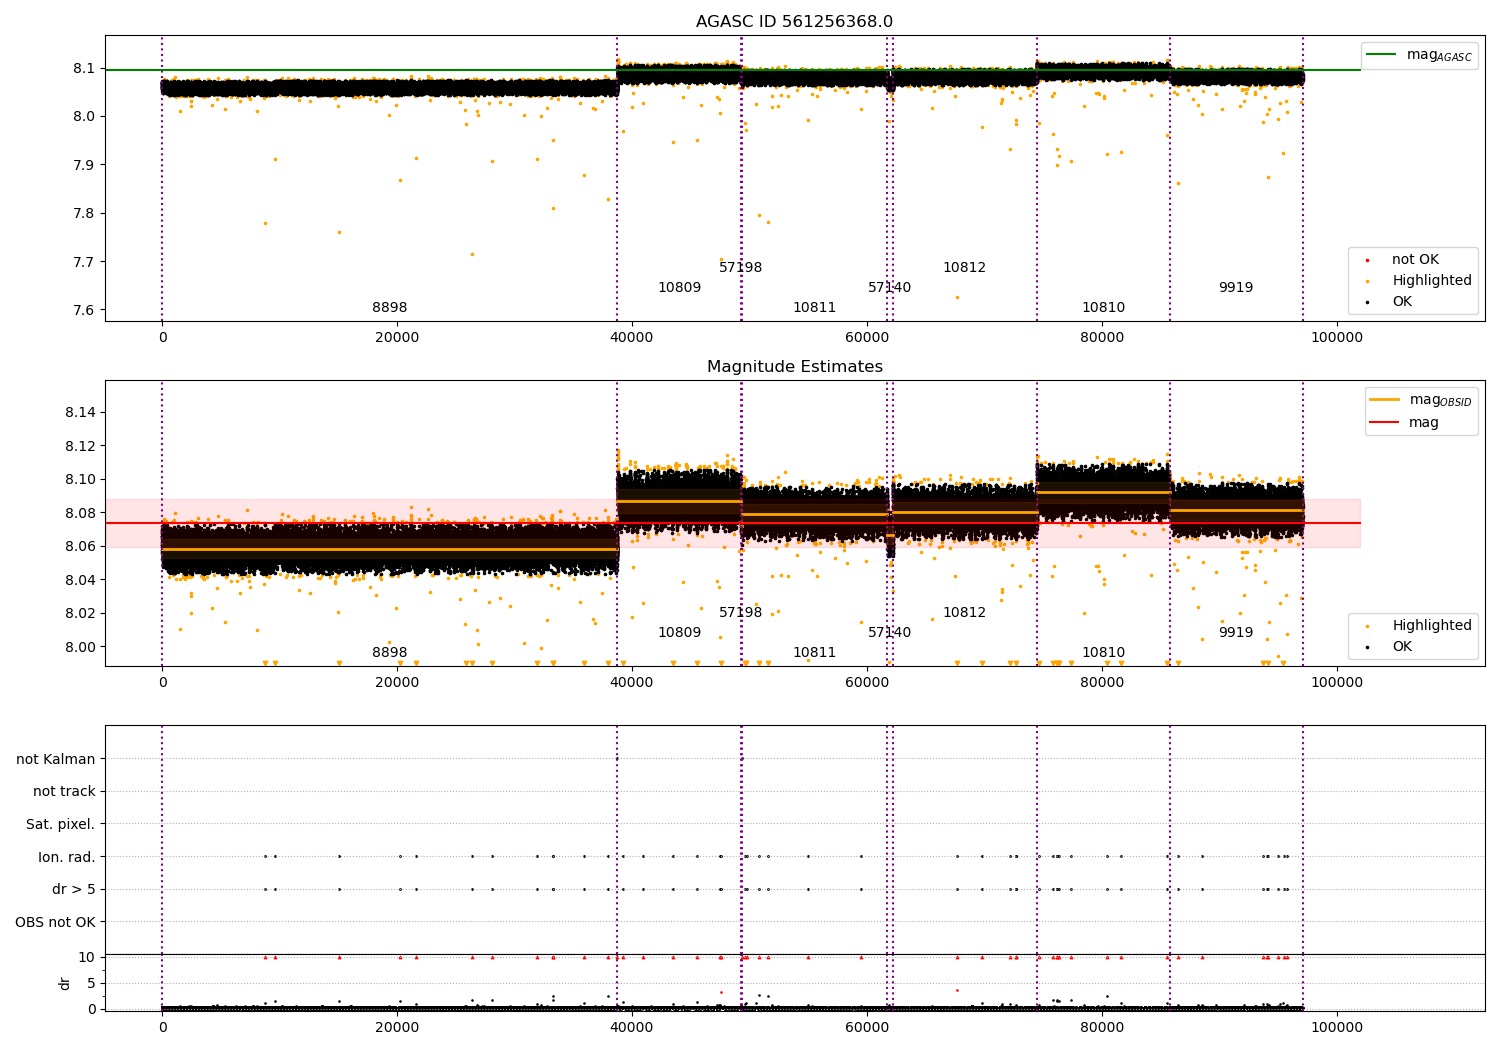Click the y-axis tick label '8.04'
1500x1050 pixels.
click(81, 580)
